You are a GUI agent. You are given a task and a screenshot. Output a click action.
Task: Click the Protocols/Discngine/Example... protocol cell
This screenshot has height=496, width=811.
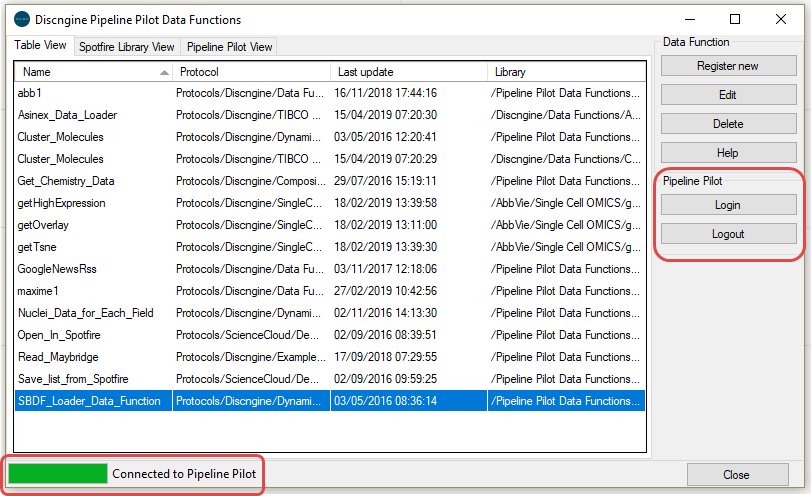[x=251, y=357]
